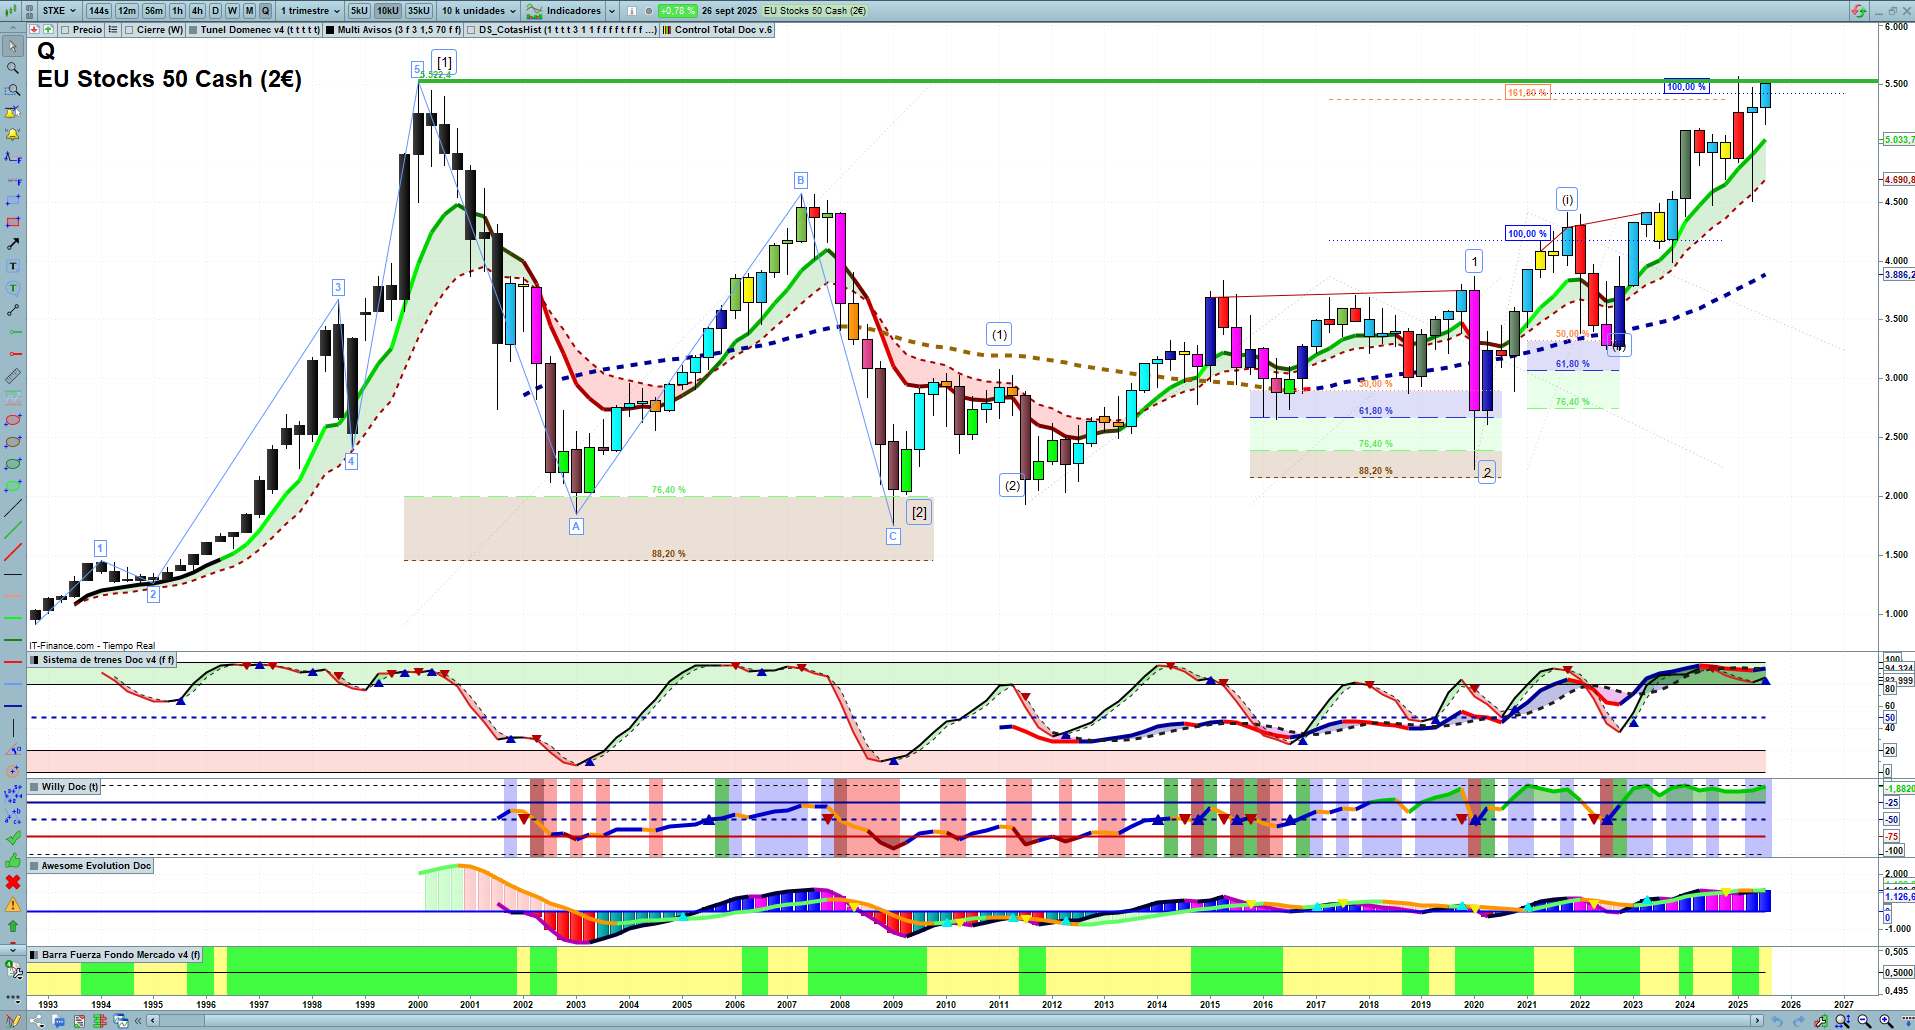The height and width of the screenshot is (1030, 1915).
Task: Click the scroll-right arrow of time scrollbar
Action: pyautogui.click(x=1757, y=1021)
